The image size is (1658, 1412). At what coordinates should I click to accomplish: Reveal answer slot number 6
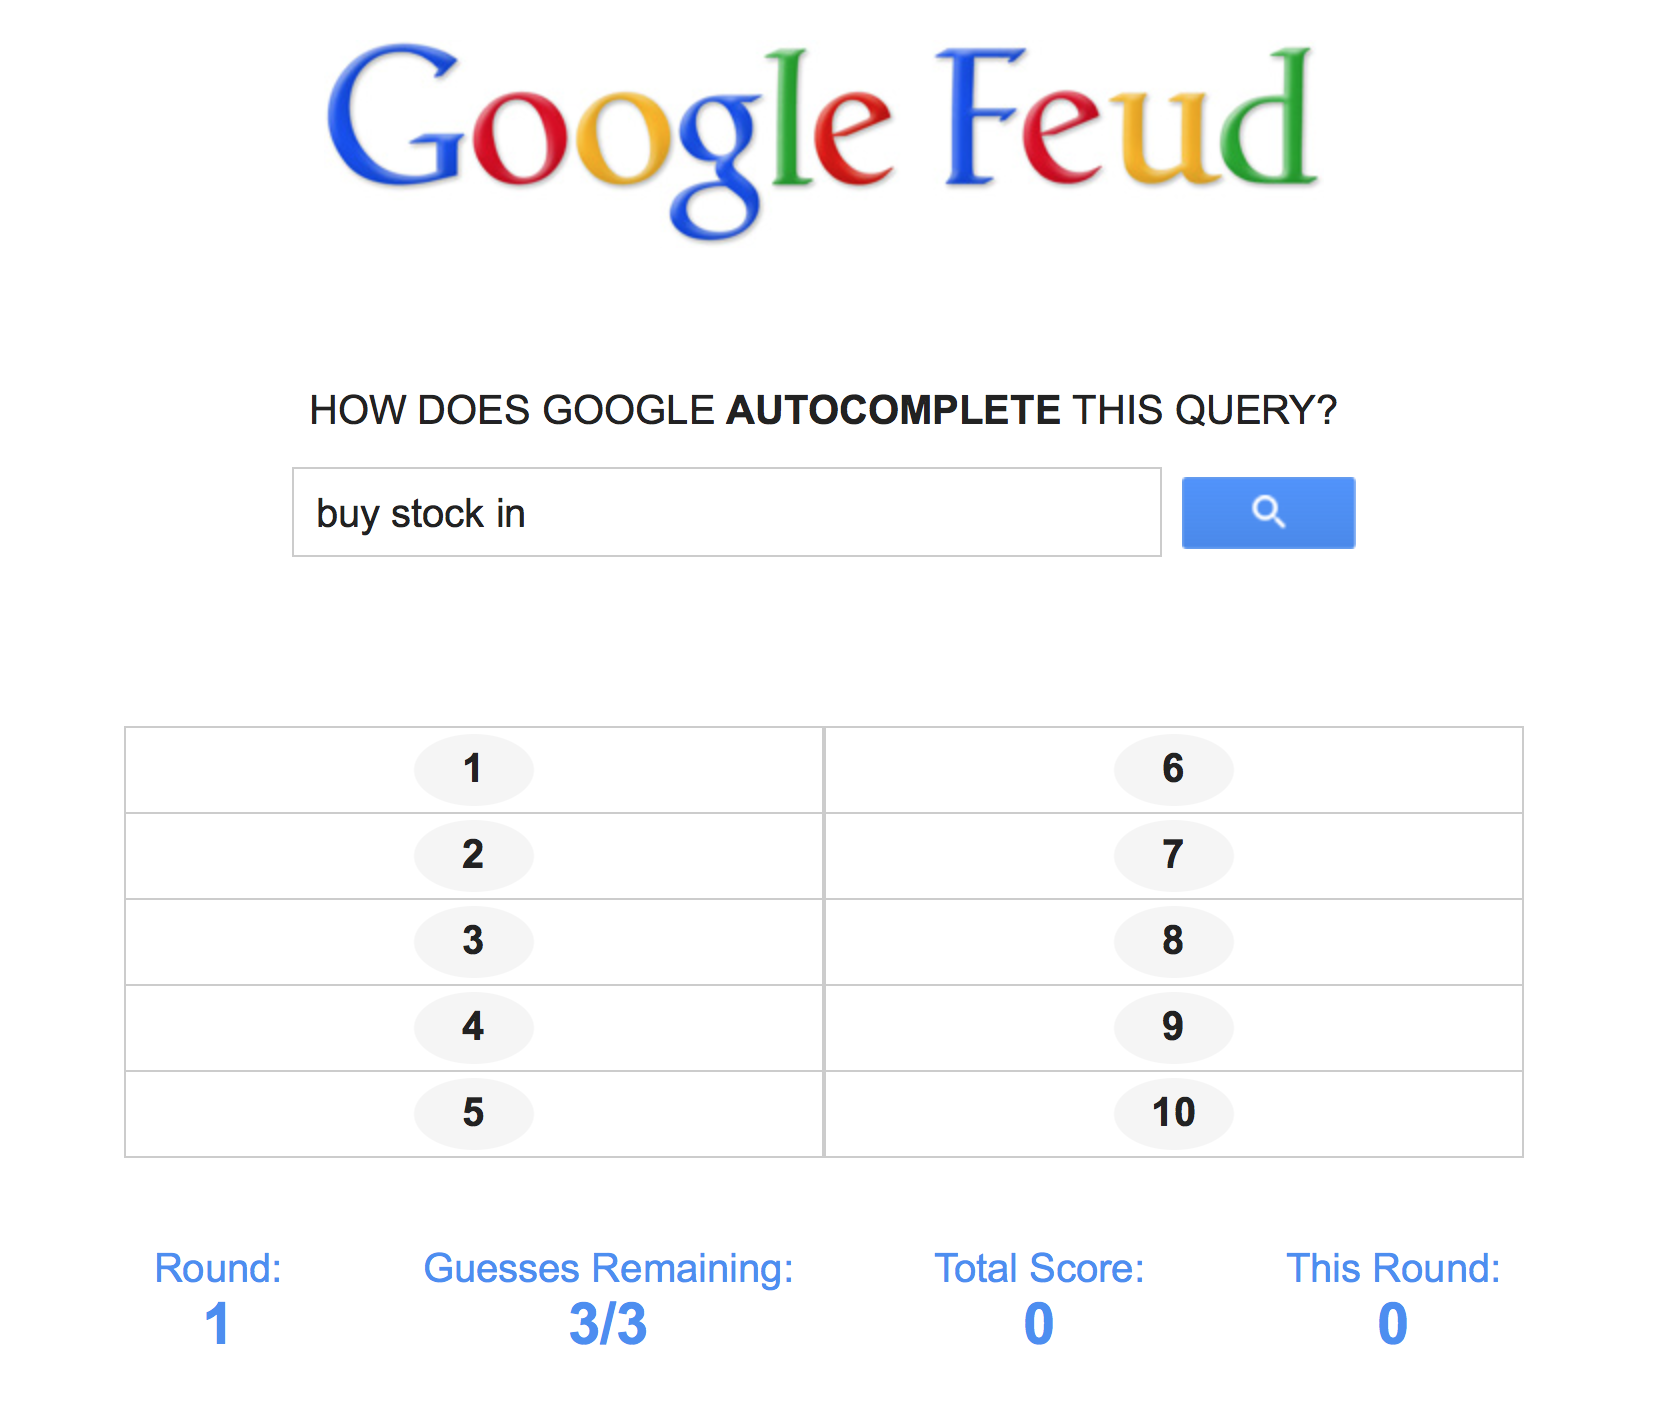(x=1173, y=769)
